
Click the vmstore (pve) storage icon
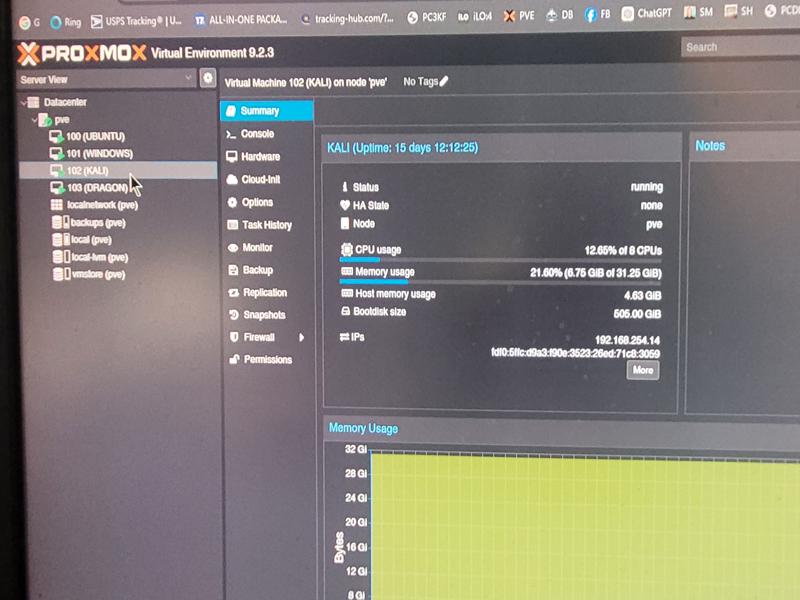click(x=62, y=274)
